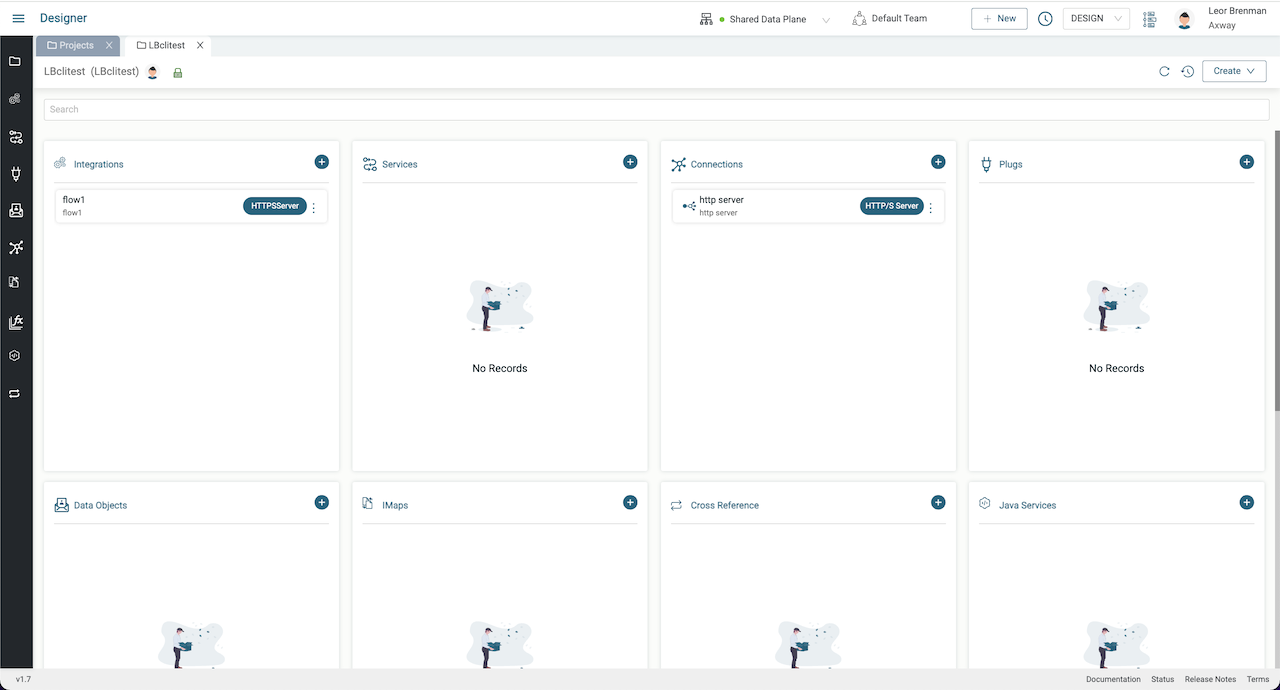Open the Release Notes link

coord(1210,679)
